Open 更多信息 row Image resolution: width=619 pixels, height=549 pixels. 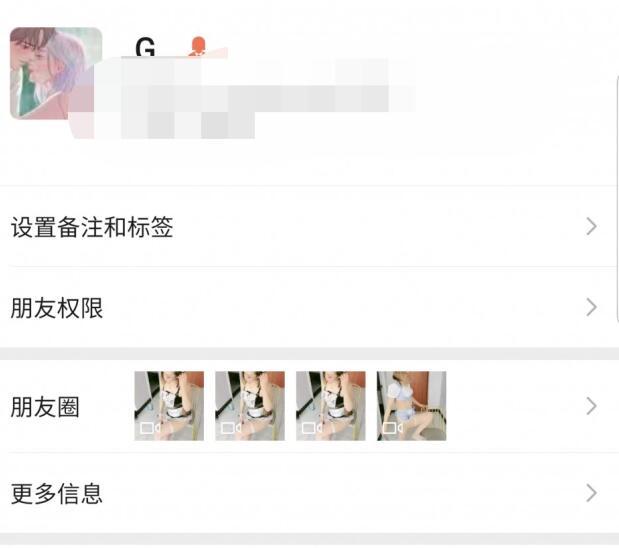click(x=310, y=493)
